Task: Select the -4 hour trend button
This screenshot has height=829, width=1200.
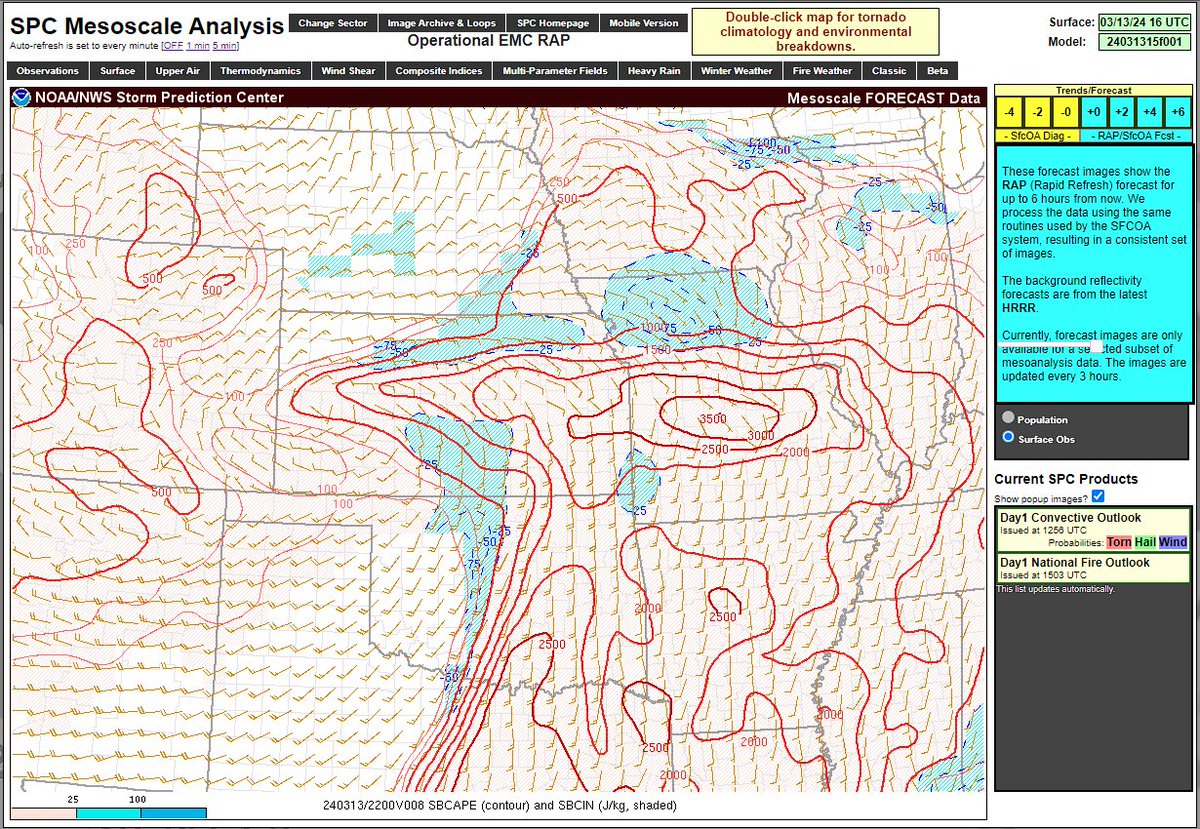Action: pos(1011,111)
